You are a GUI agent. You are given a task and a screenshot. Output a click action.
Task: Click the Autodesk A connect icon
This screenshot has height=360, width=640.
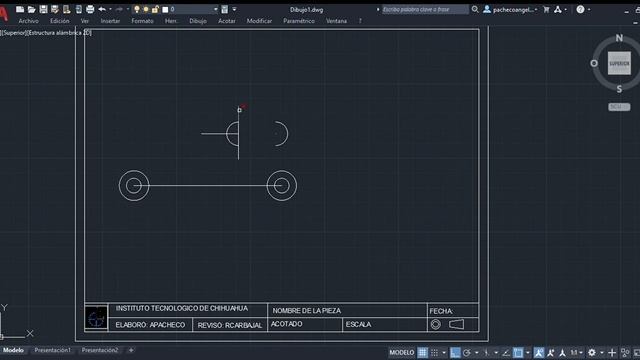click(x=558, y=9)
